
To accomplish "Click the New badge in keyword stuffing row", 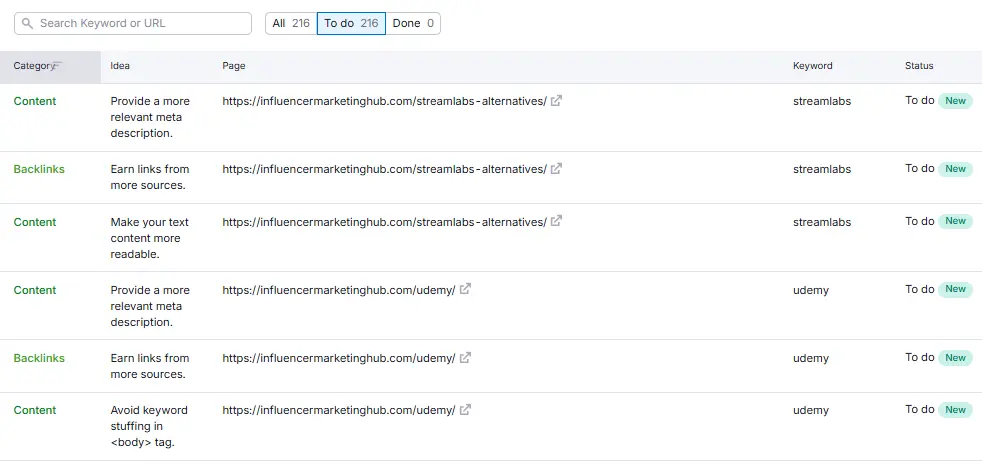I will (x=955, y=409).
